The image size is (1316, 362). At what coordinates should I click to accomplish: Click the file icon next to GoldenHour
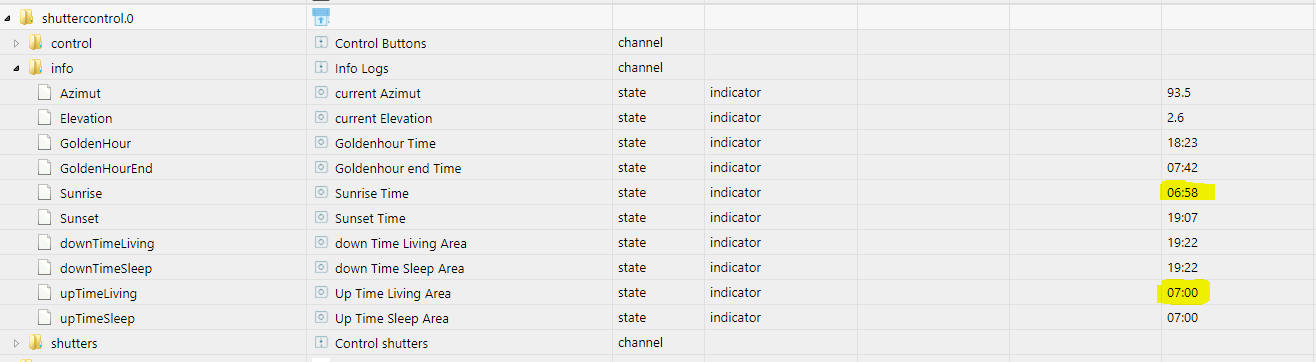[44, 143]
